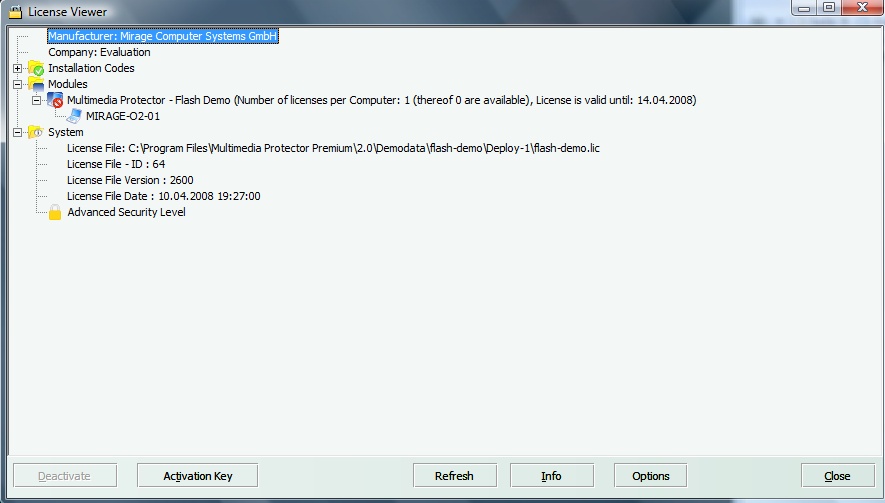Collapse the Multimedia Protector module node
The width and height of the screenshot is (885, 503).
click(x=37, y=101)
